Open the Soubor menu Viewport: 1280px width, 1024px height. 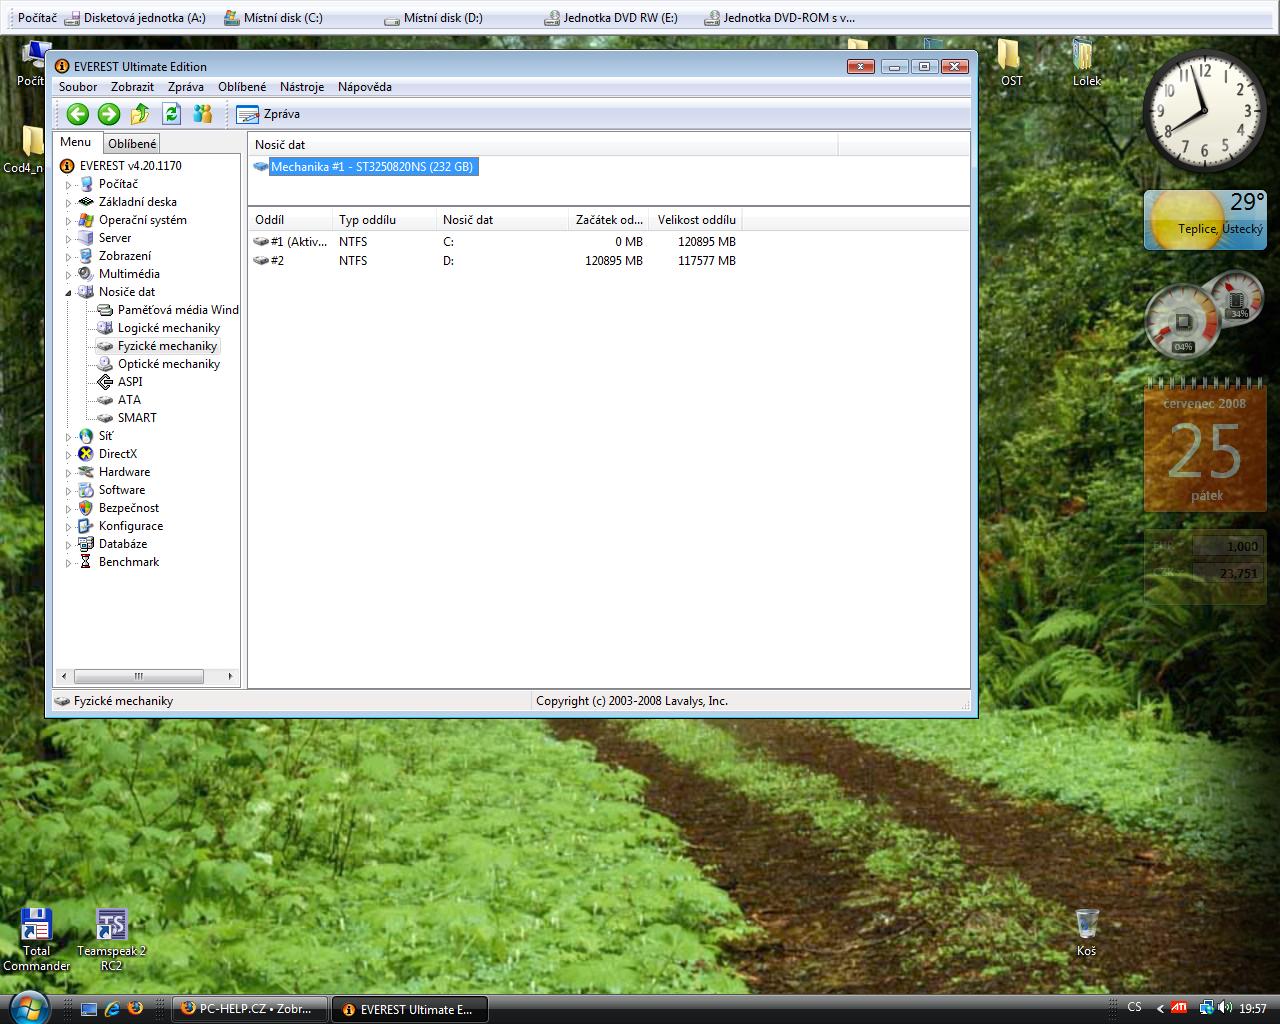point(78,87)
